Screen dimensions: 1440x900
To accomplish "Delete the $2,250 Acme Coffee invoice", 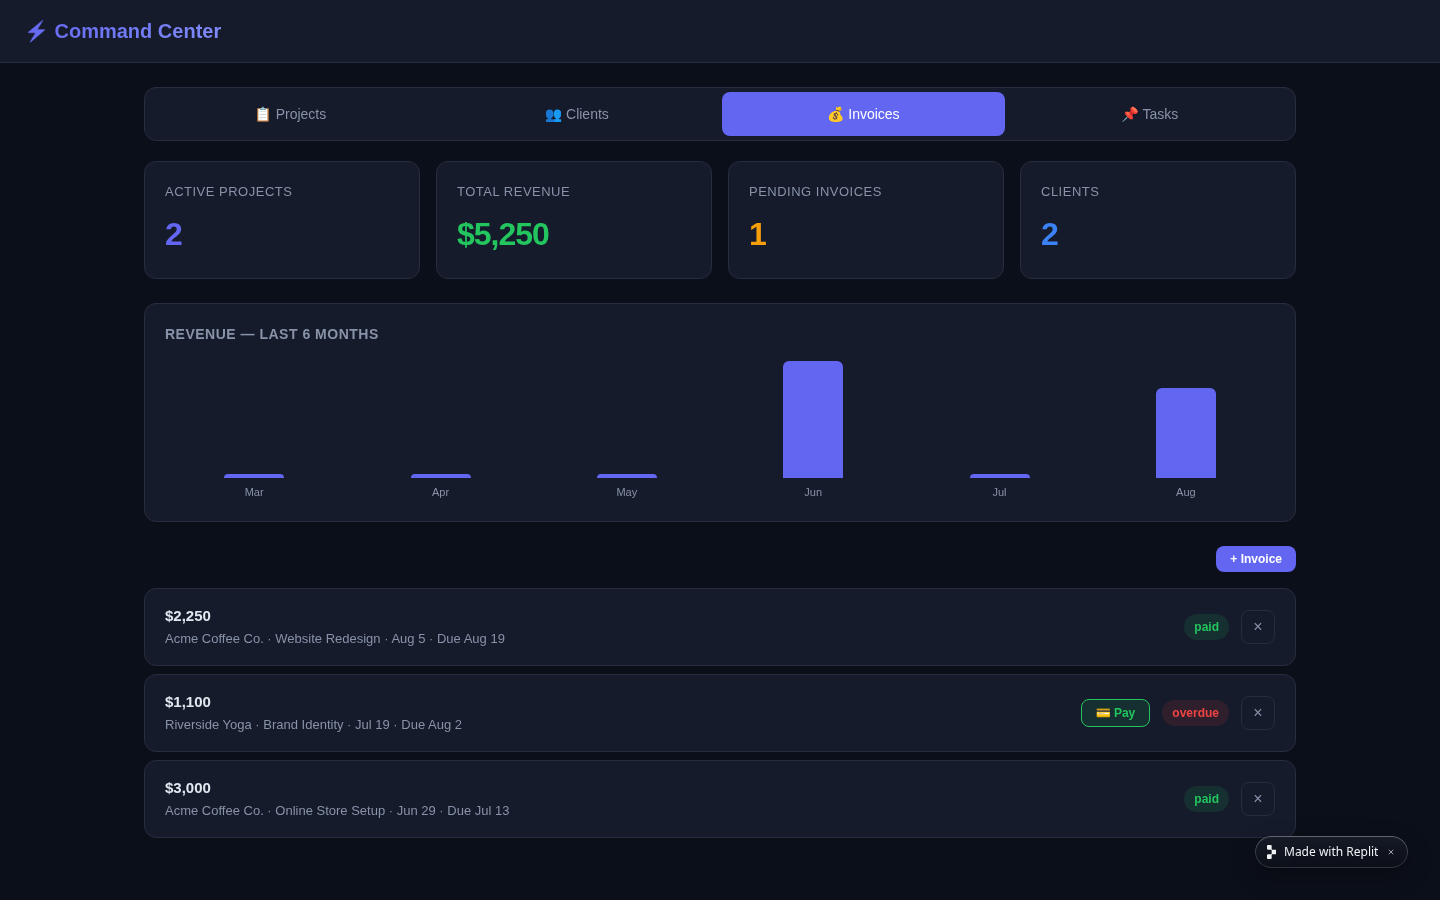I will 1258,627.
